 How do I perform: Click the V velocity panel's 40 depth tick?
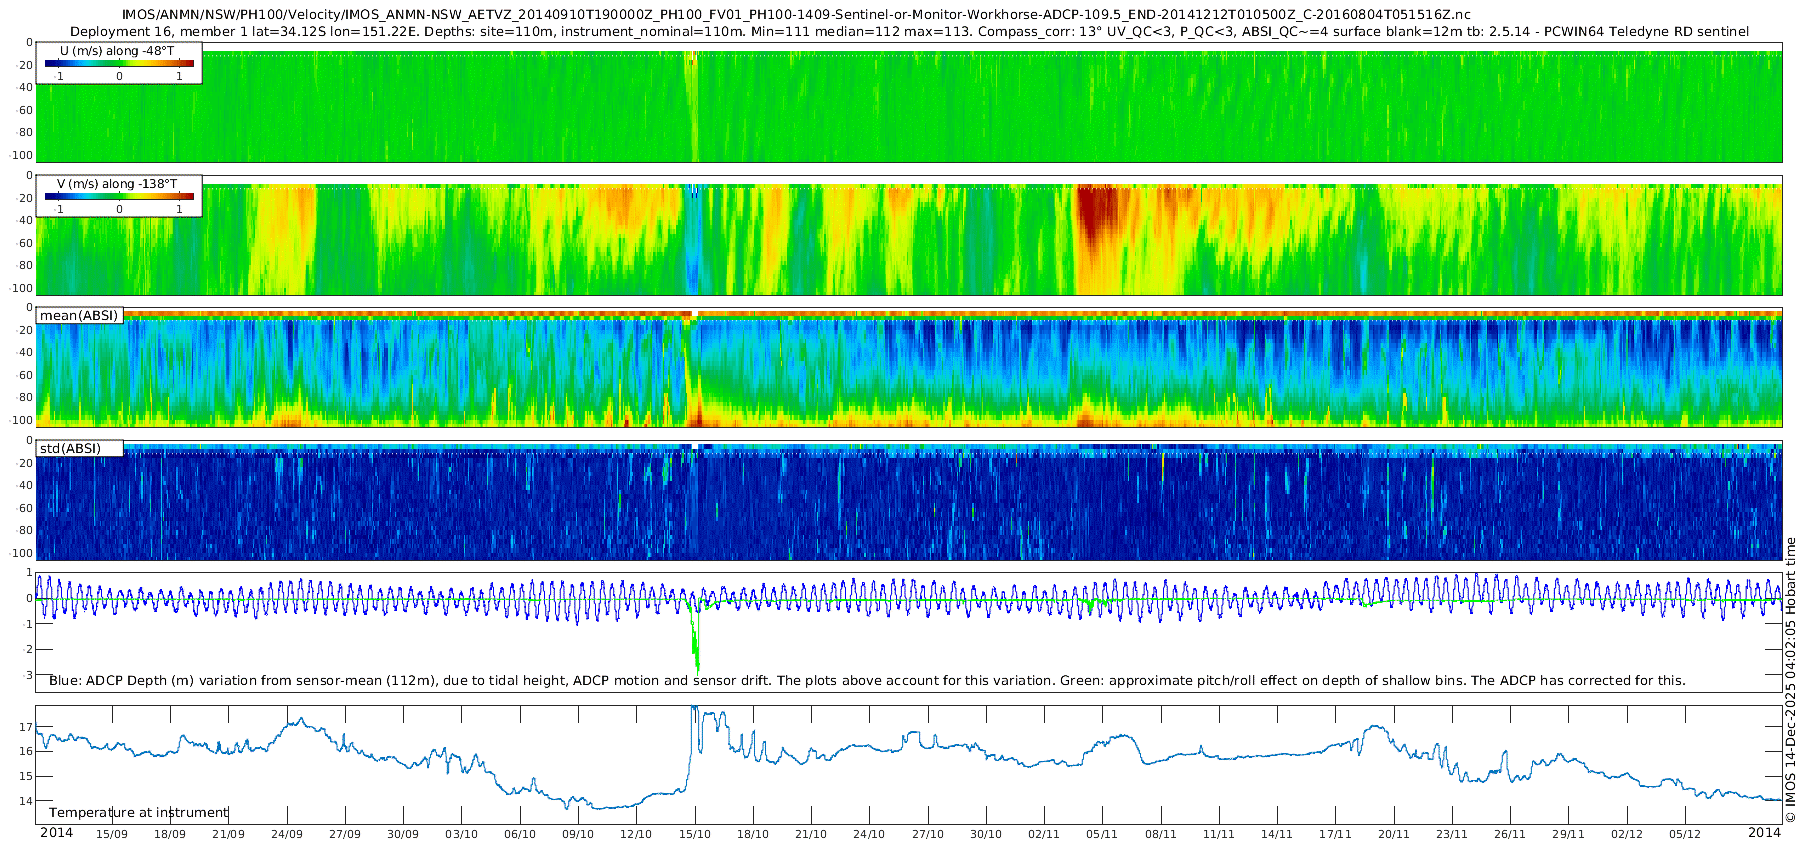pyautogui.click(x=26, y=220)
